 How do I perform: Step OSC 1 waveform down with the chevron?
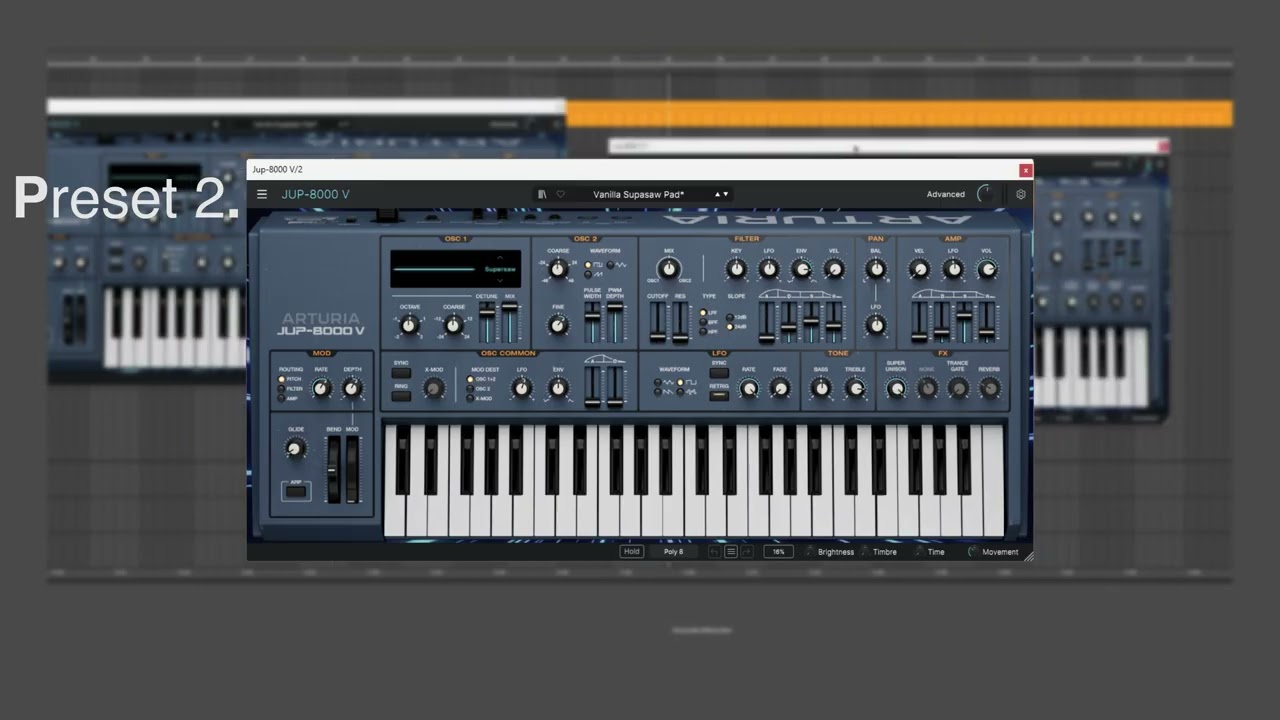(500, 281)
